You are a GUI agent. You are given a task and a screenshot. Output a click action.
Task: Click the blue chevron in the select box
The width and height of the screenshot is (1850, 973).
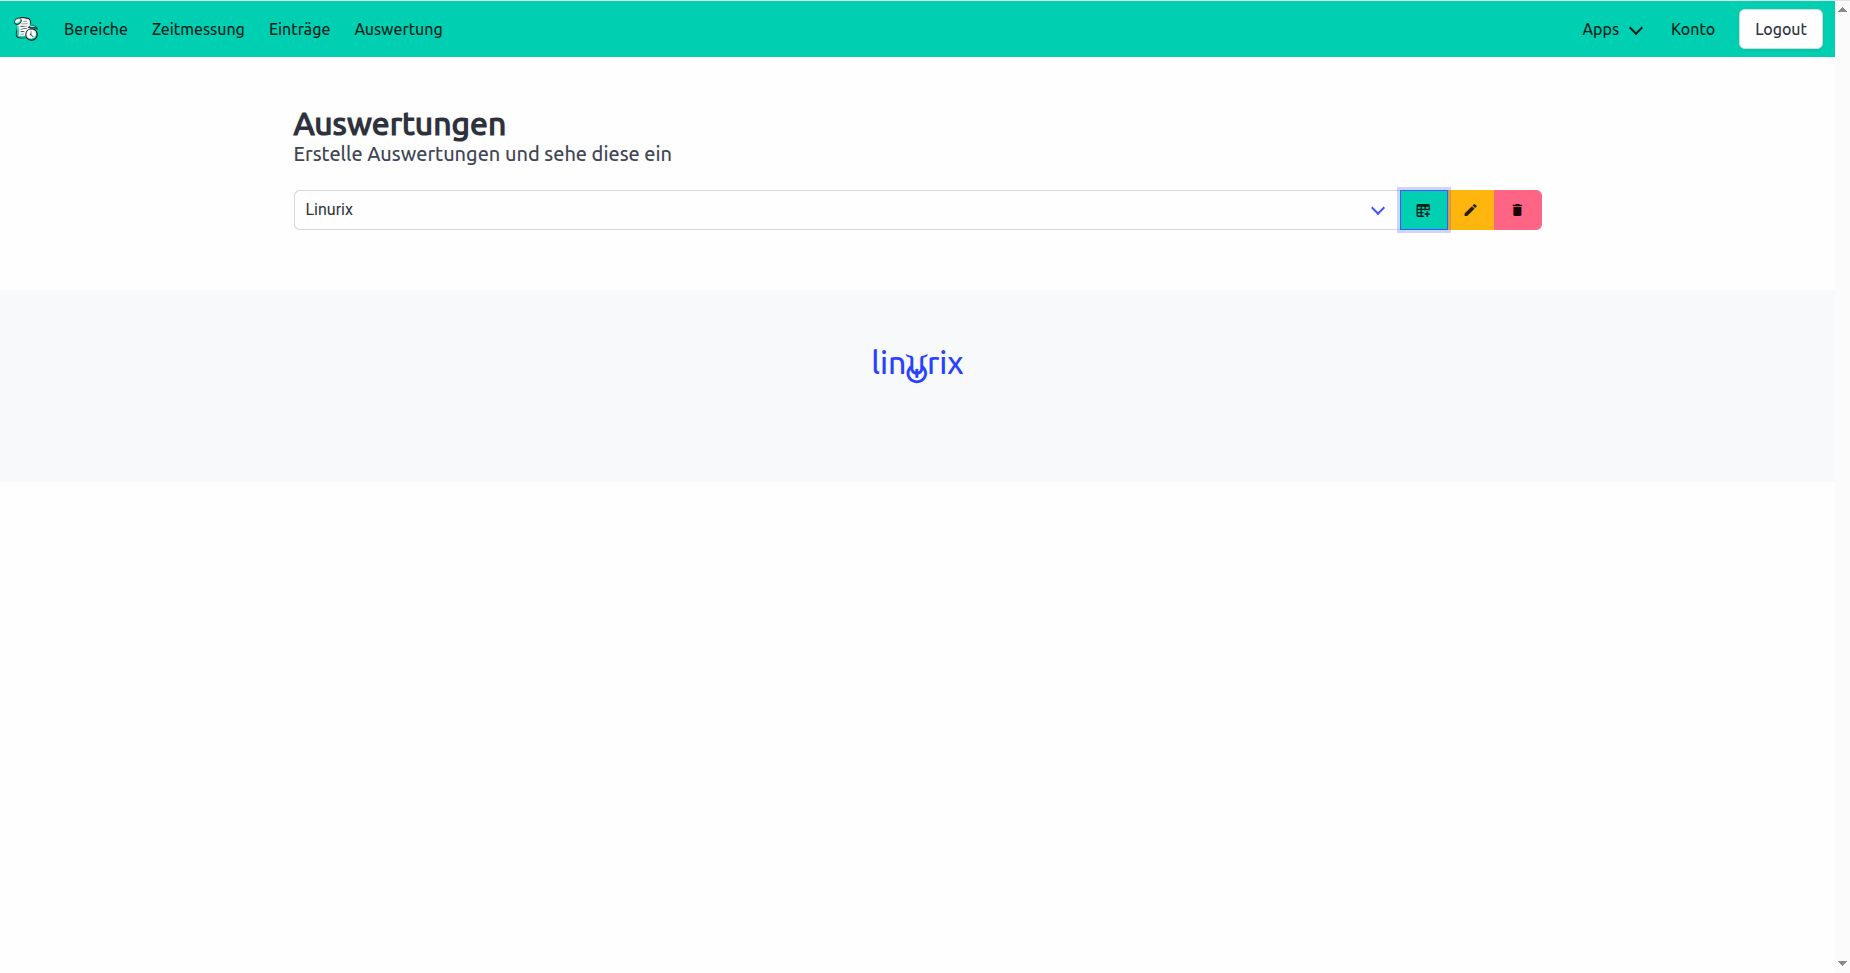[x=1377, y=210]
